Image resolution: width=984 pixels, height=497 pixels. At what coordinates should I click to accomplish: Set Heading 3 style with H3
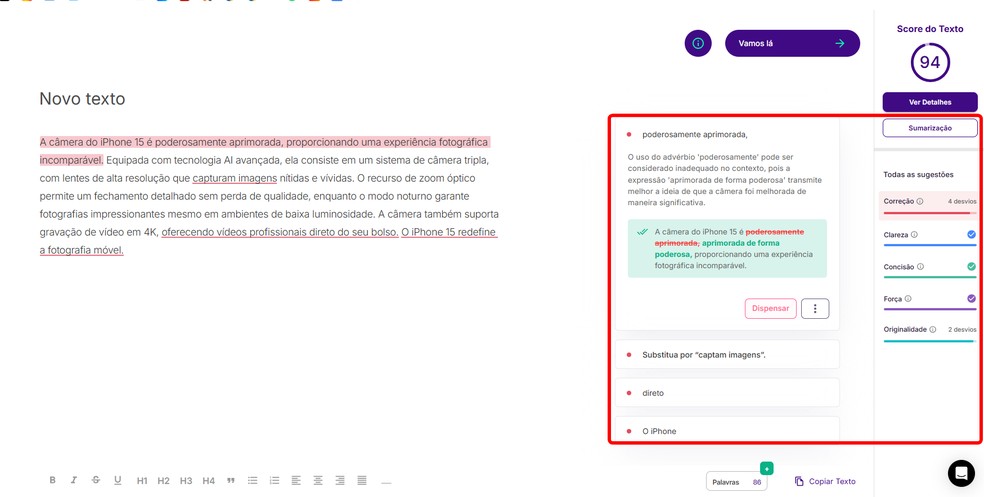186,481
